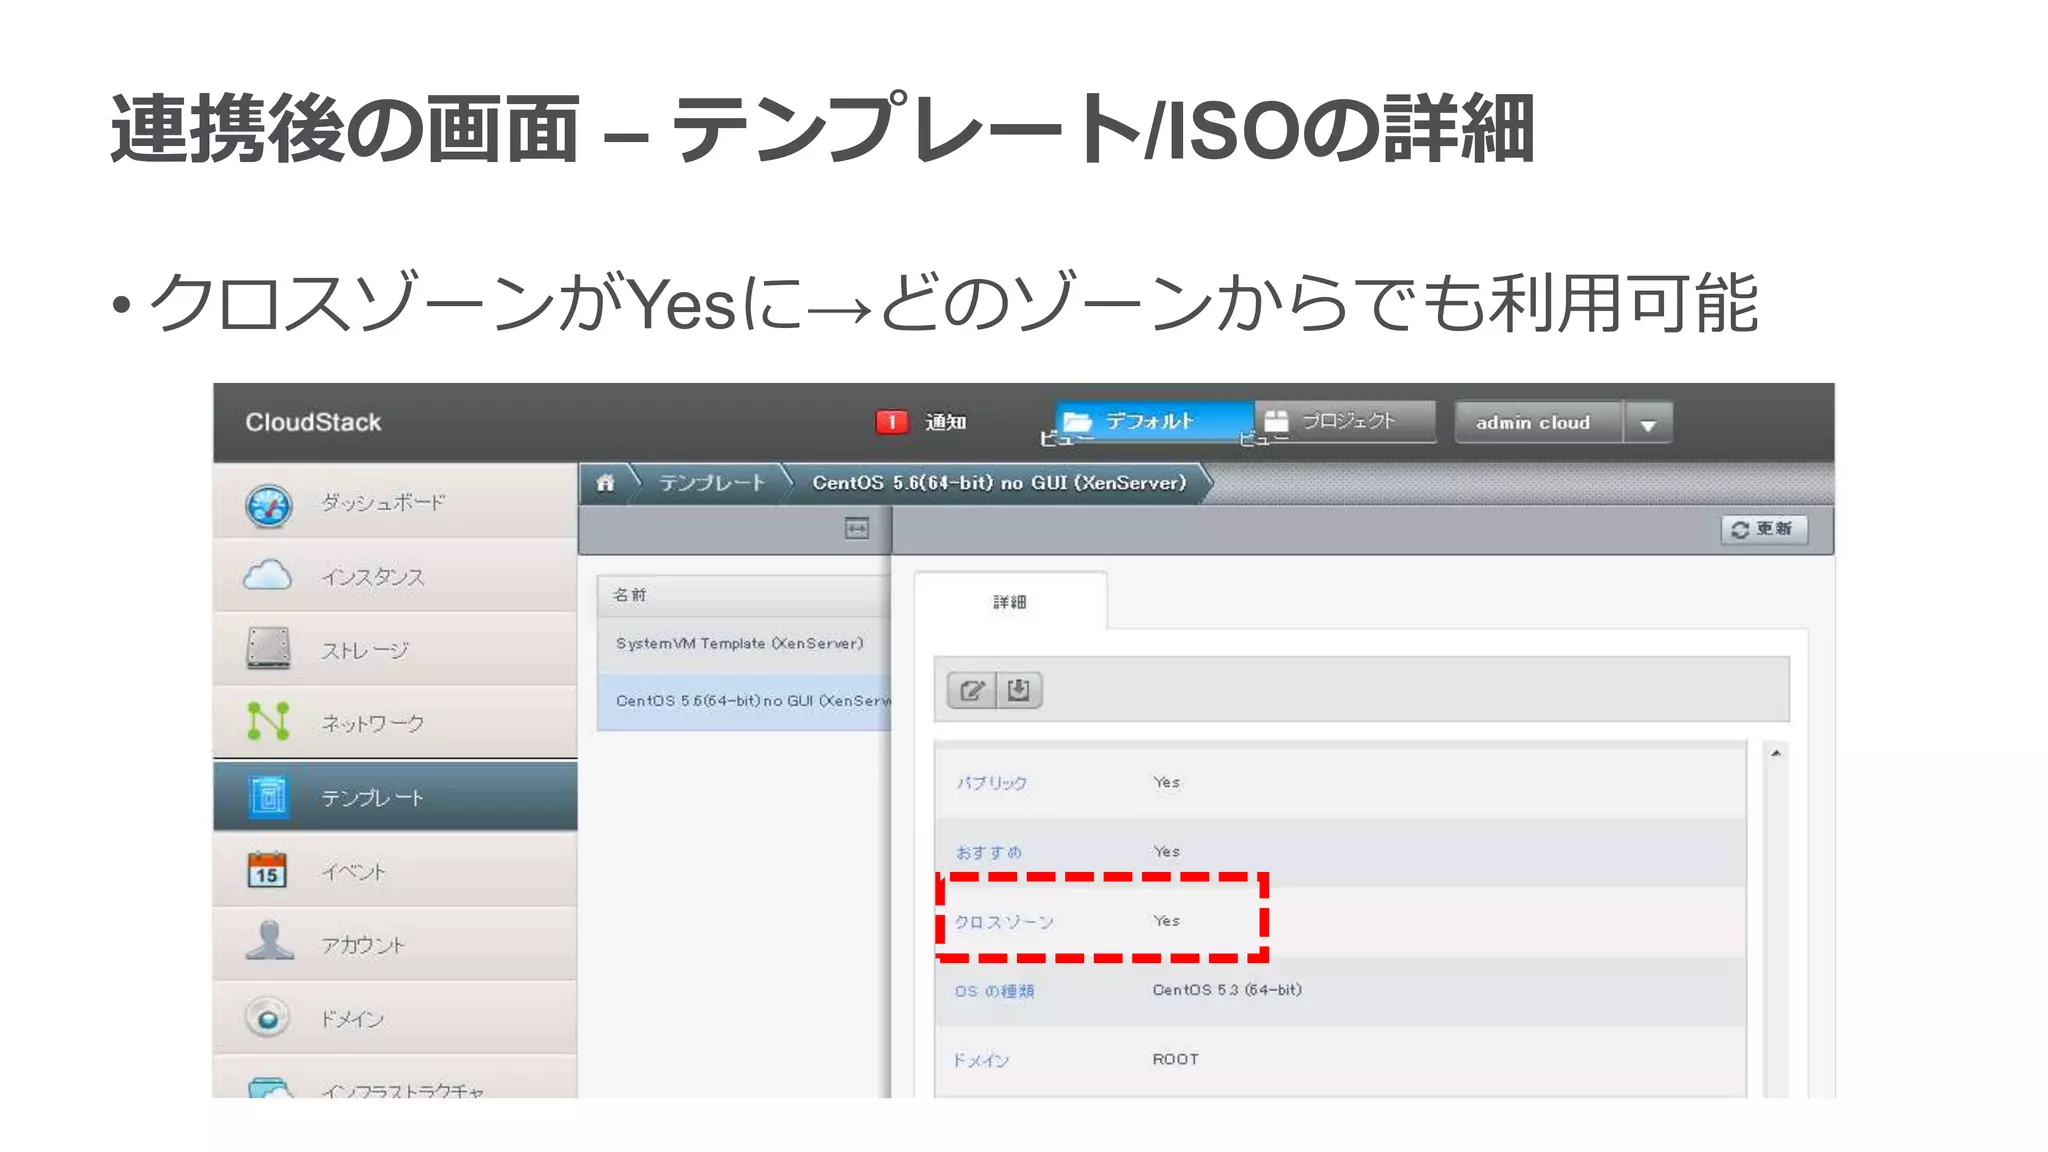Click the インスタンス cloud icon
This screenshot has width=2048, height=1152.
(267, 576)
